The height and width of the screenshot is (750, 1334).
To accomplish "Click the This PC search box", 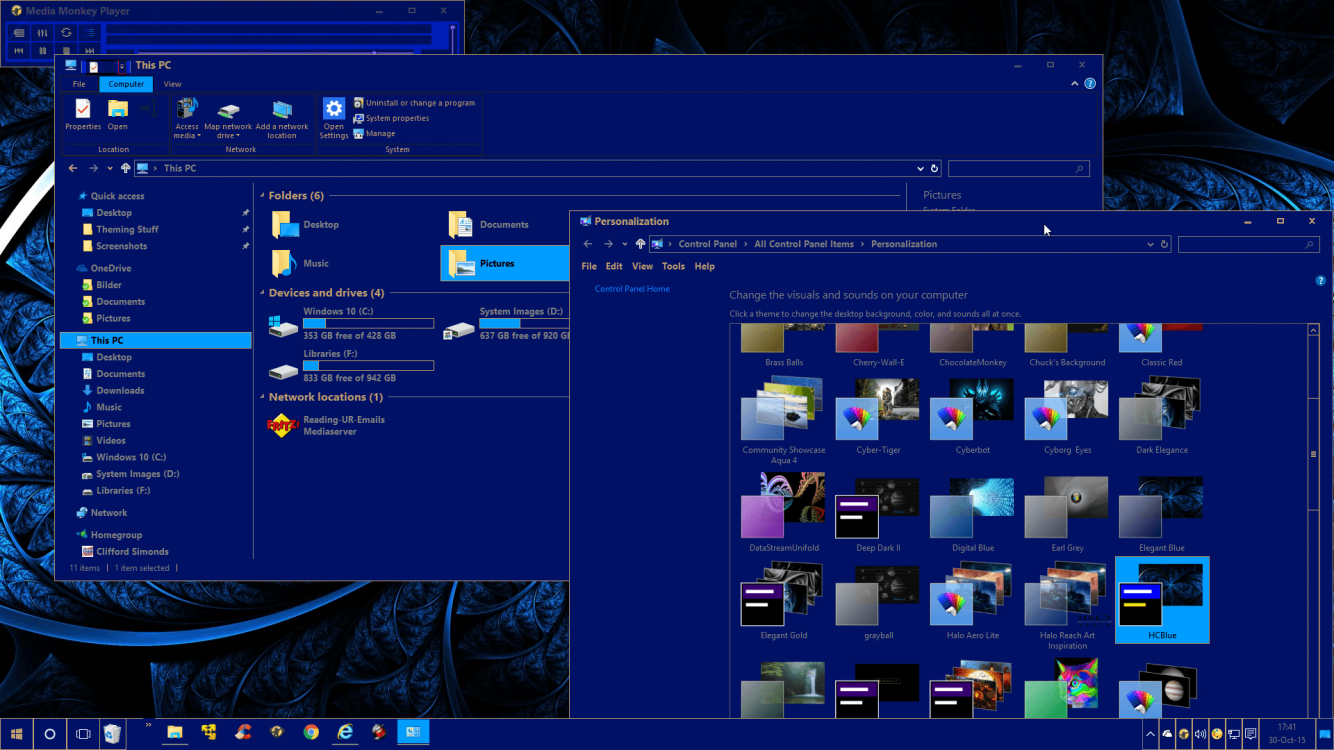I will click(1019, 169).
